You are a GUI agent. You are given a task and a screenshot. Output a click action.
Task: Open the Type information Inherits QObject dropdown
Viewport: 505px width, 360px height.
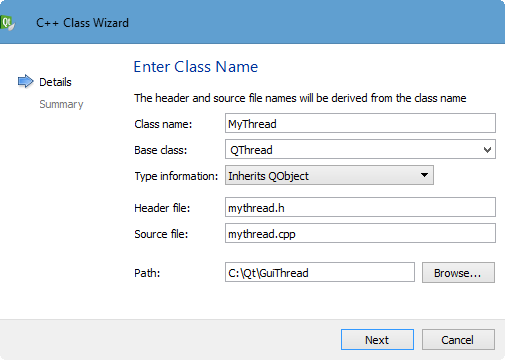329,175
